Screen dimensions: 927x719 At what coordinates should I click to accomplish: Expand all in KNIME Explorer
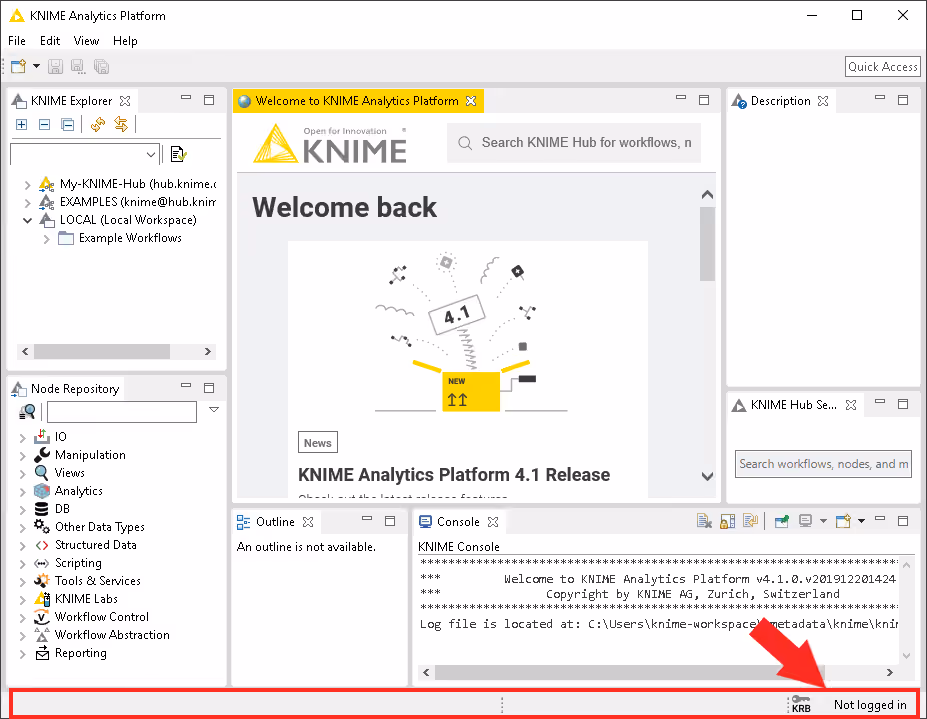pos(21,124)
